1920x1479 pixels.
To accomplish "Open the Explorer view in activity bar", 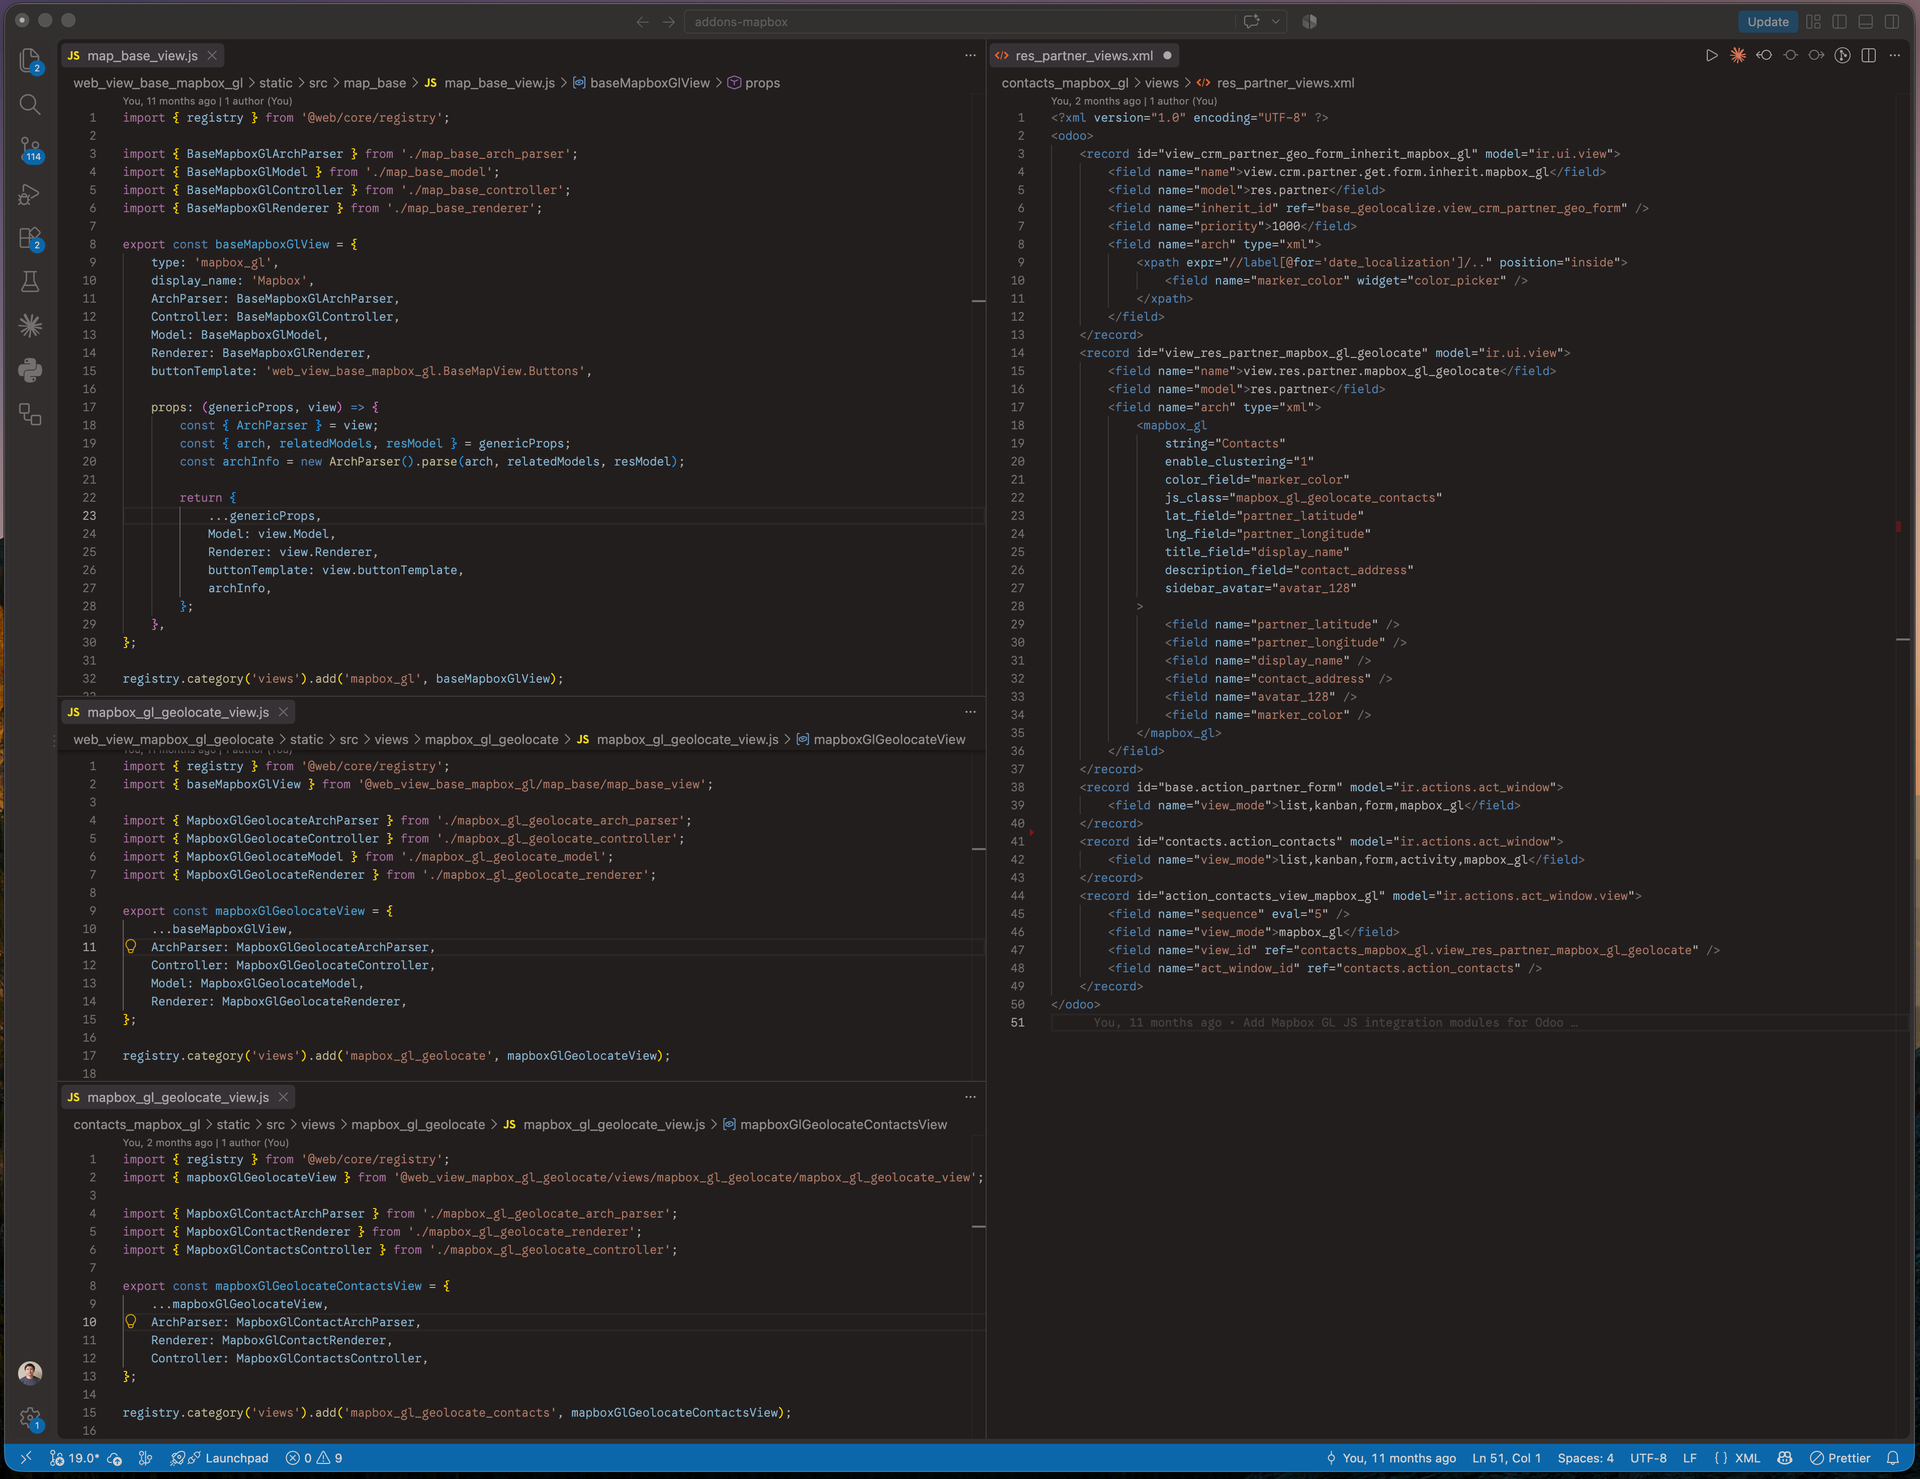I will [30, 61].
